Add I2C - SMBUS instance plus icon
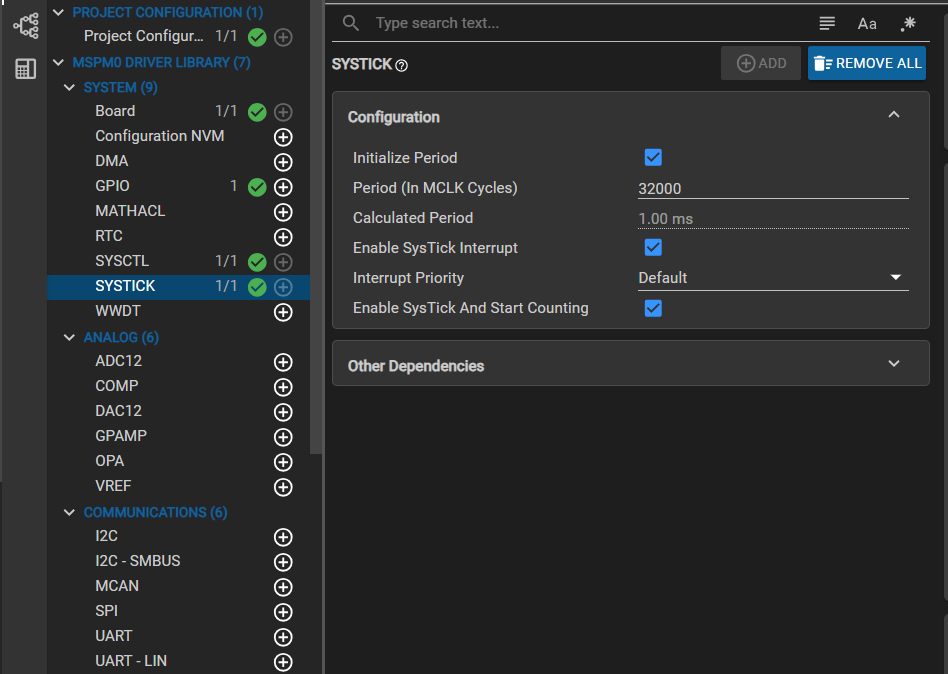This screenshot has width=948, height=674. click(283, 562)
